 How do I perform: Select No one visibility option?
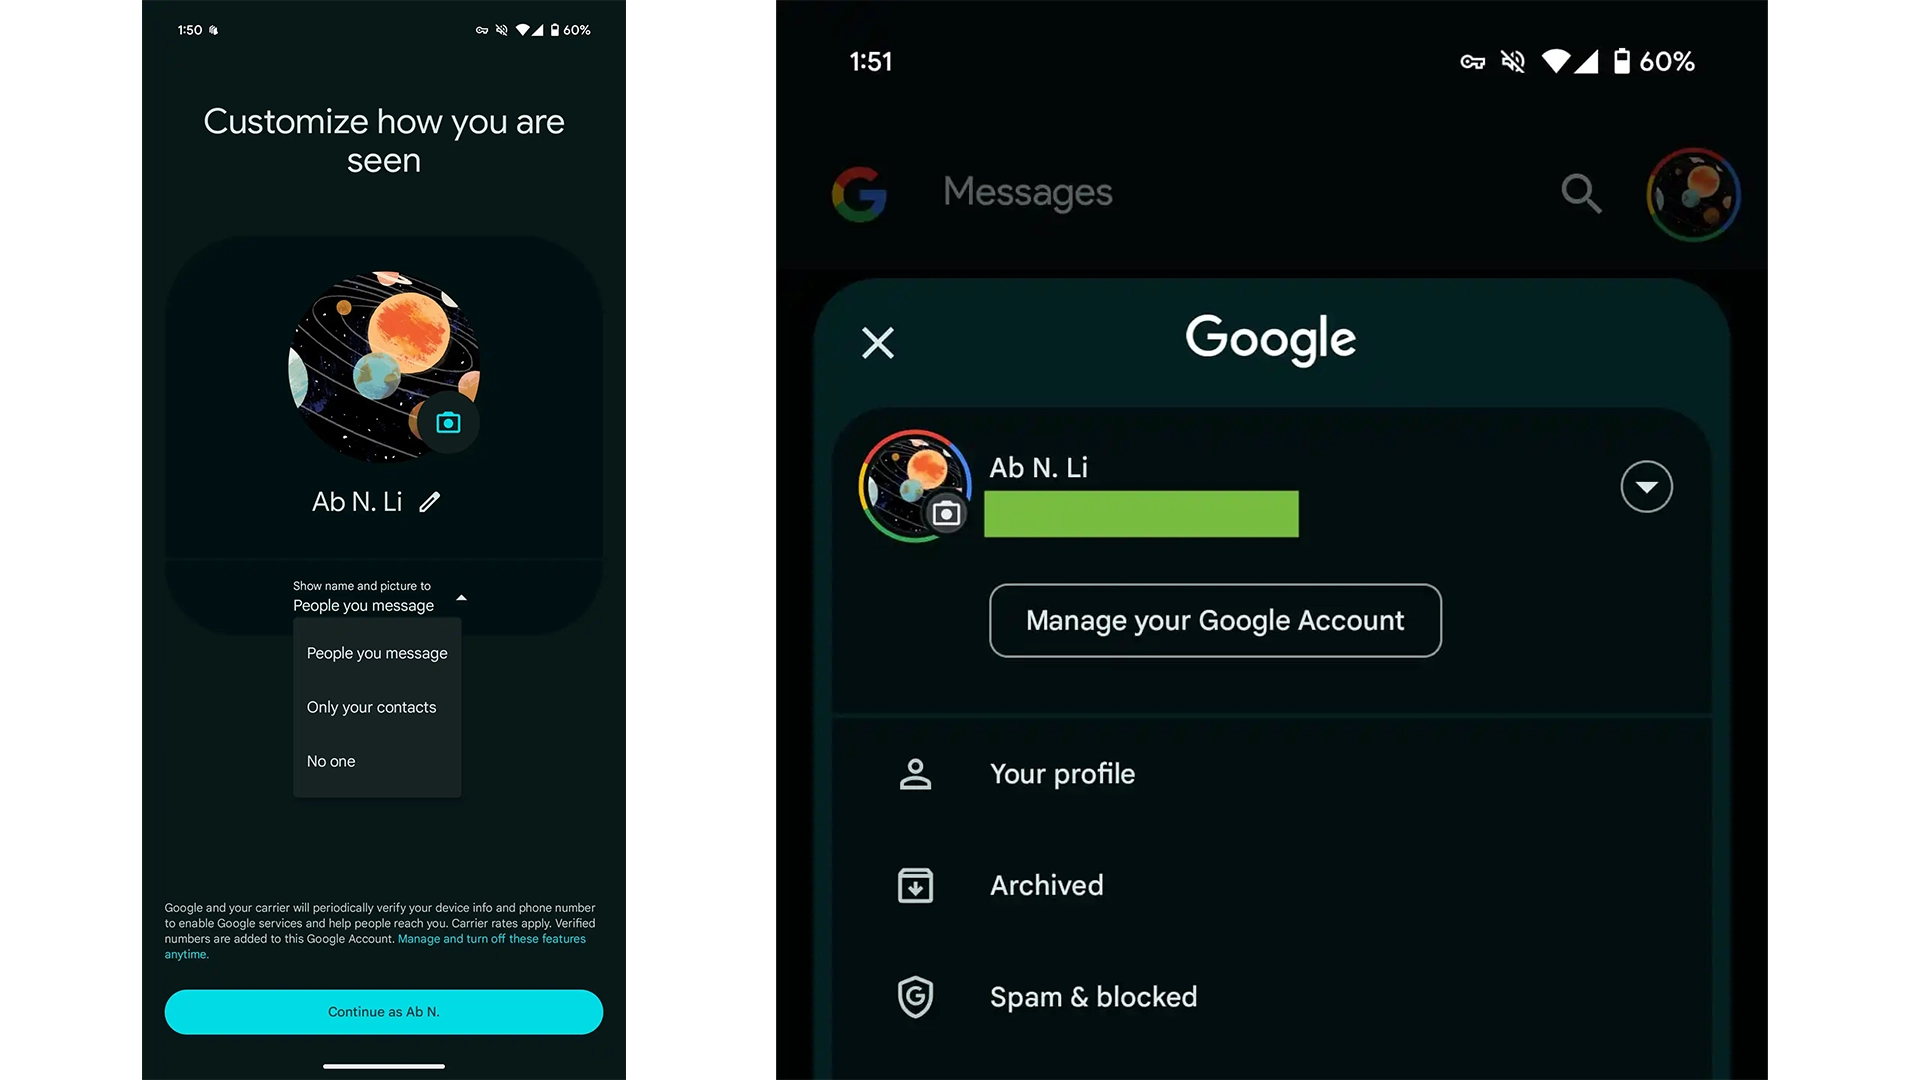pyautogui.click(x=330, y=760)
